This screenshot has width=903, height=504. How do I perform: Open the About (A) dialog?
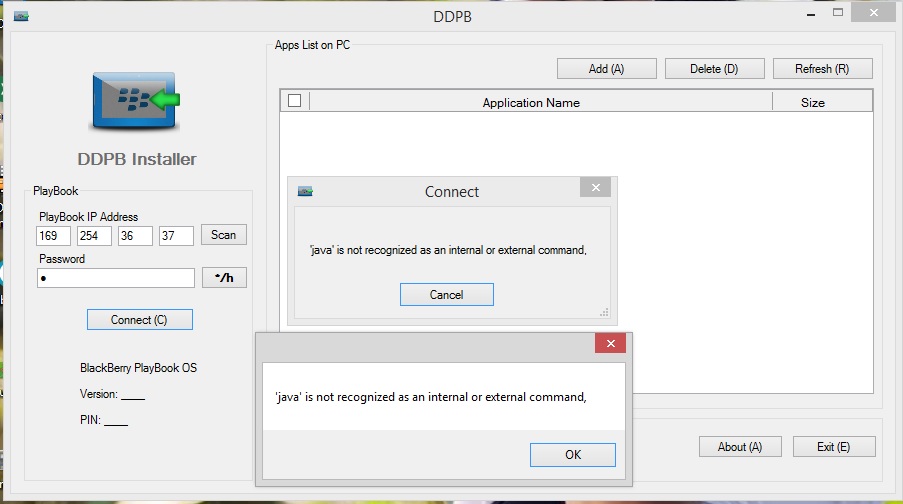[x=740, y=447]
